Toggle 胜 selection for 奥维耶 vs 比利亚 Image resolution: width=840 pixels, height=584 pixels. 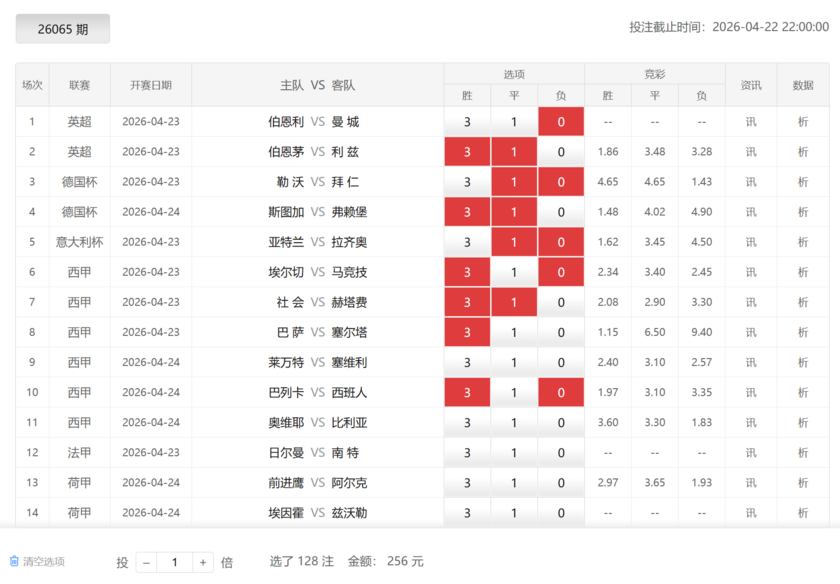coord(467,421)
